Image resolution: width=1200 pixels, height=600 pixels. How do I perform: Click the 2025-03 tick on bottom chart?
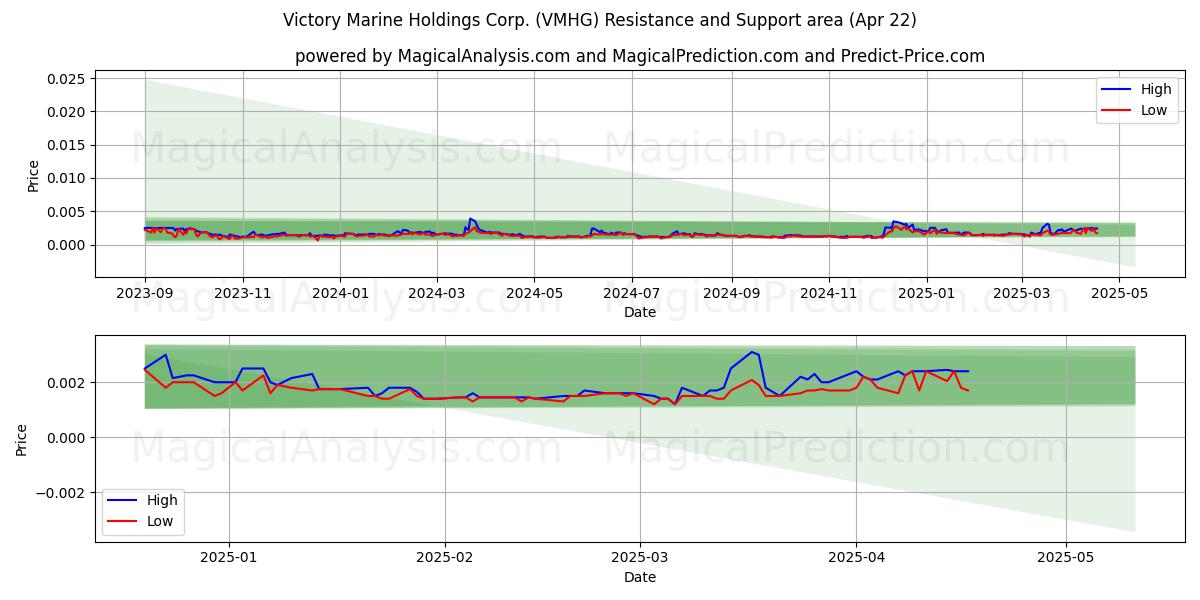click(x=639, y=557)
